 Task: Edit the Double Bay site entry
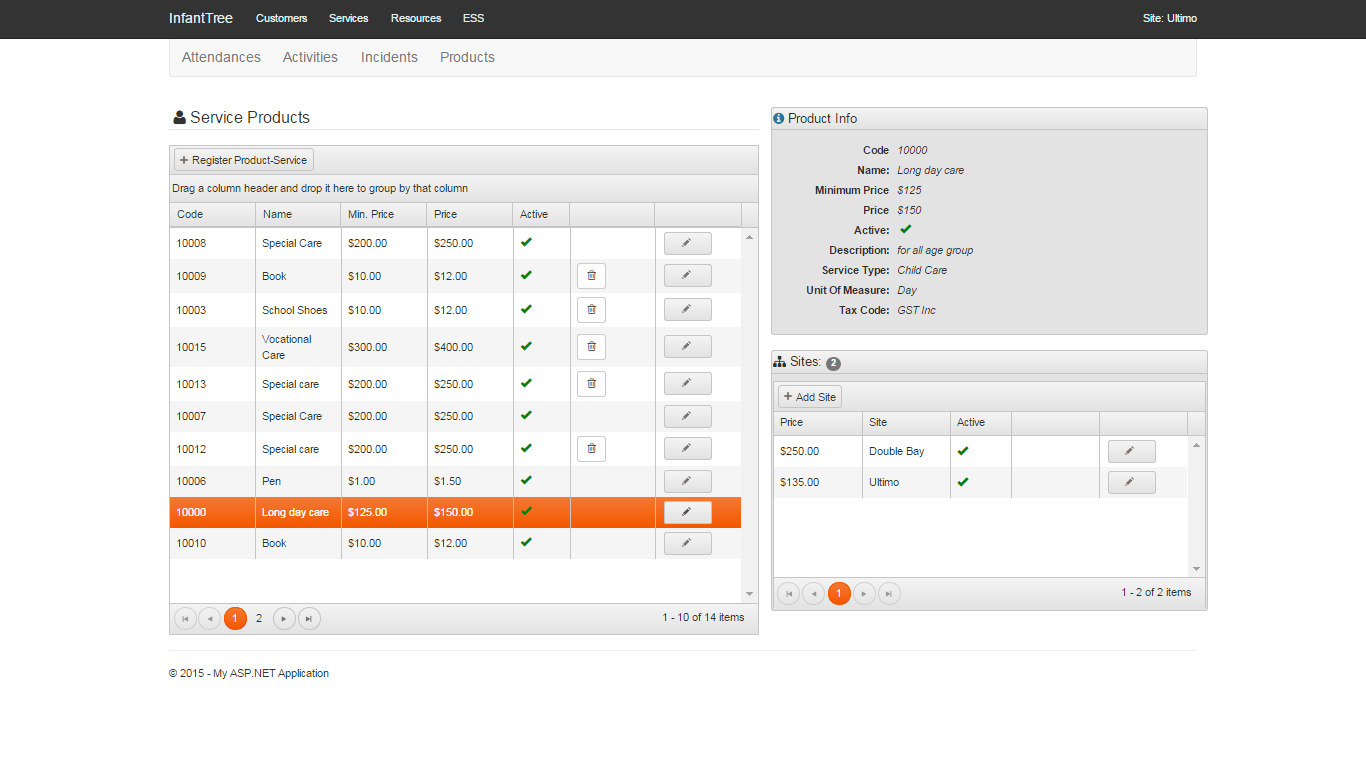(1131, 451)
